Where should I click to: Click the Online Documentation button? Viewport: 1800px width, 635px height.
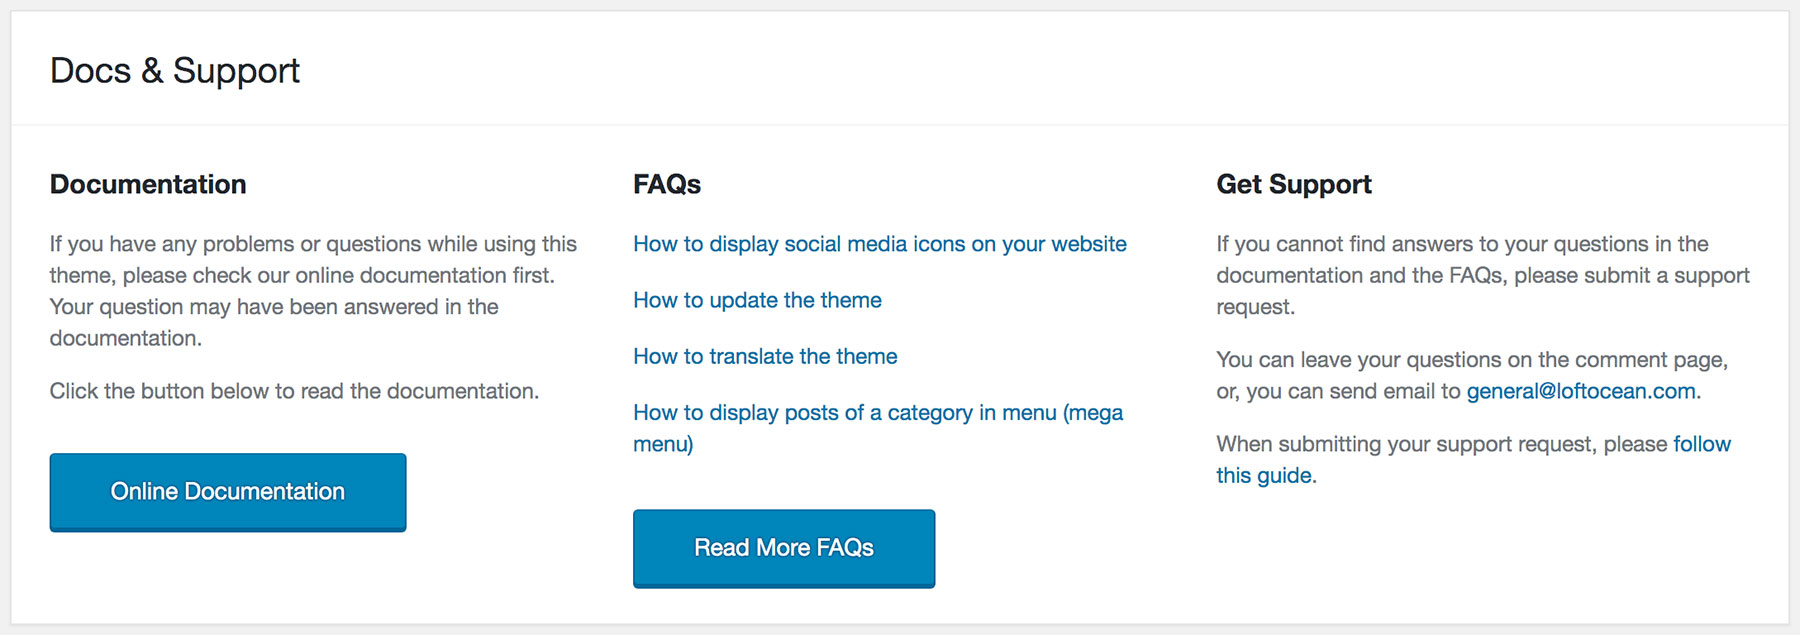click(x=227, y=491)
